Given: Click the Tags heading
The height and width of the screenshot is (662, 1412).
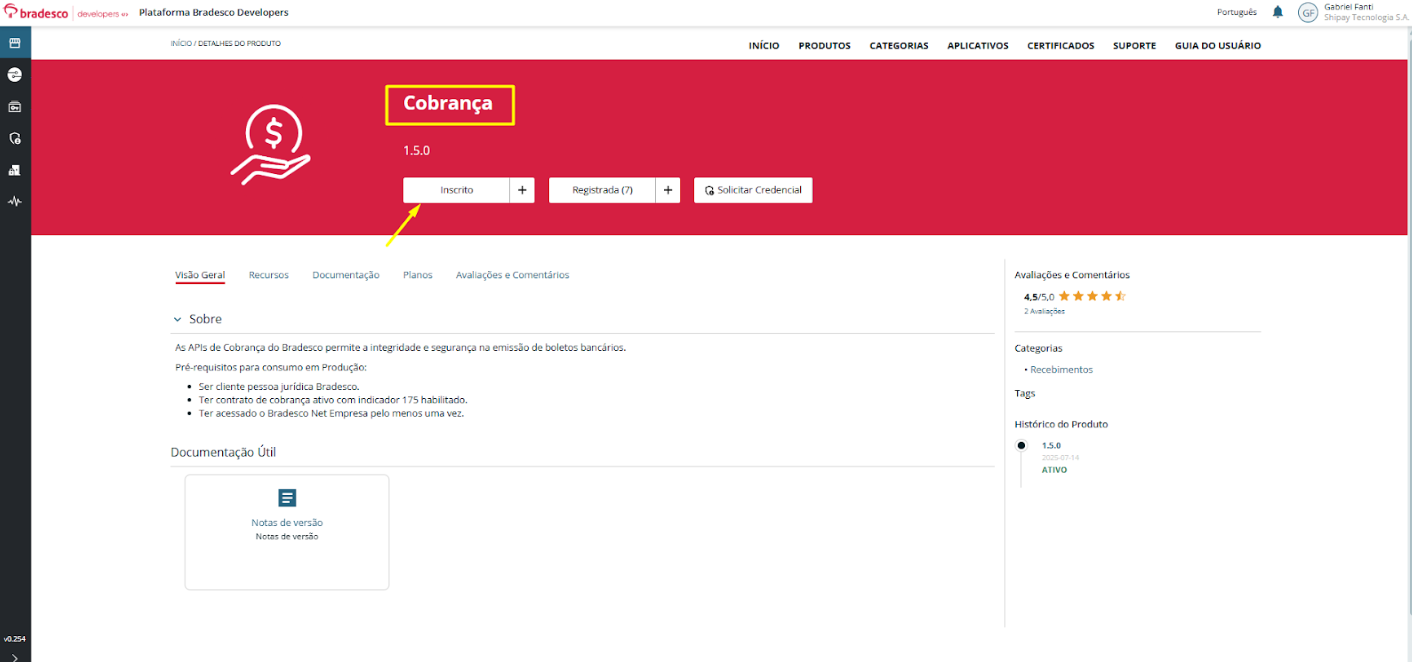Looking at the screenshot, I should pos(1025,393).
